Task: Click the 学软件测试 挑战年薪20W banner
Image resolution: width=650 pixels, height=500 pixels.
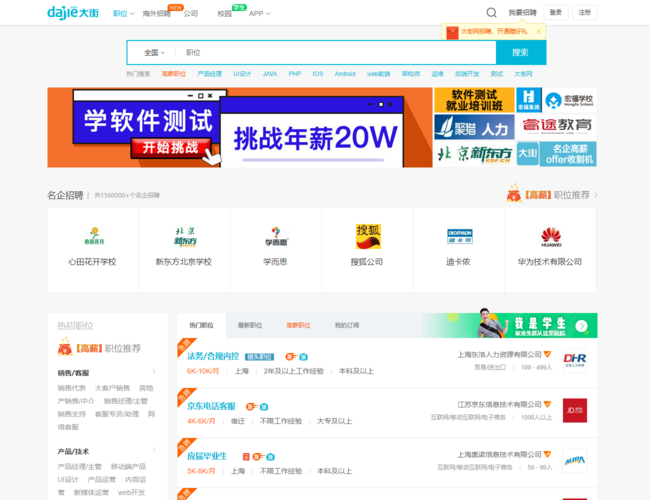Action: 240,127
